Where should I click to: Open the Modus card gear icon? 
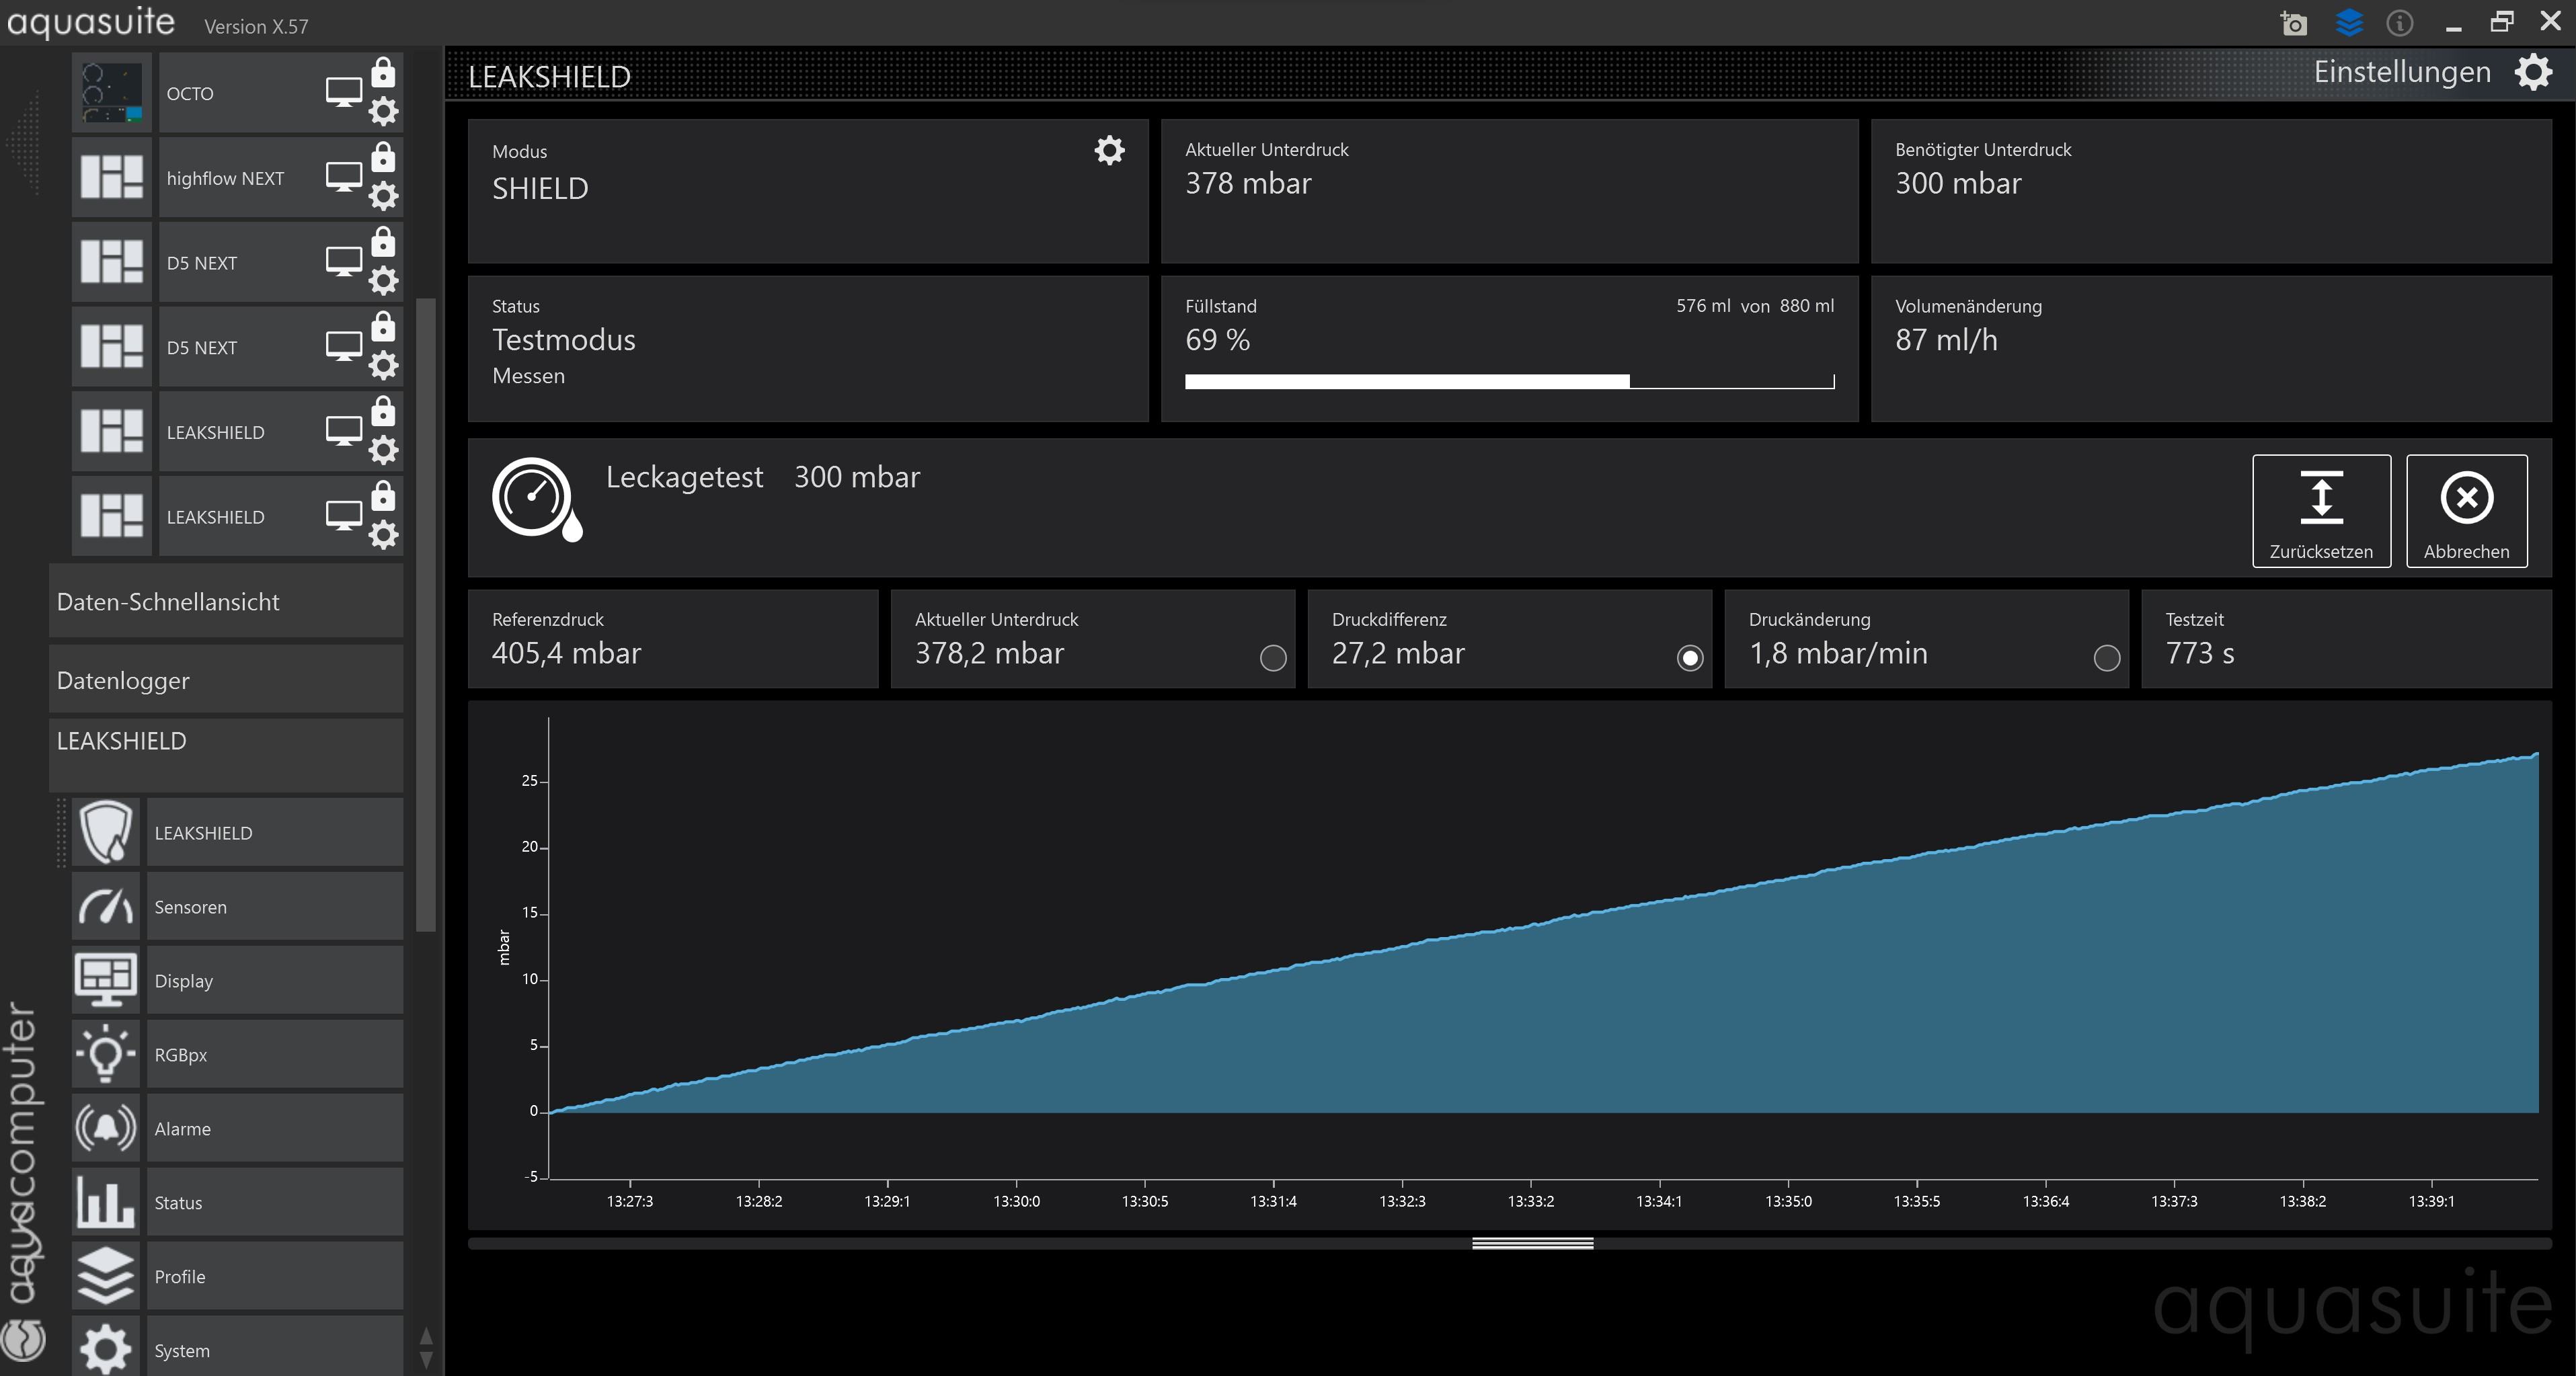(1110, 150)
